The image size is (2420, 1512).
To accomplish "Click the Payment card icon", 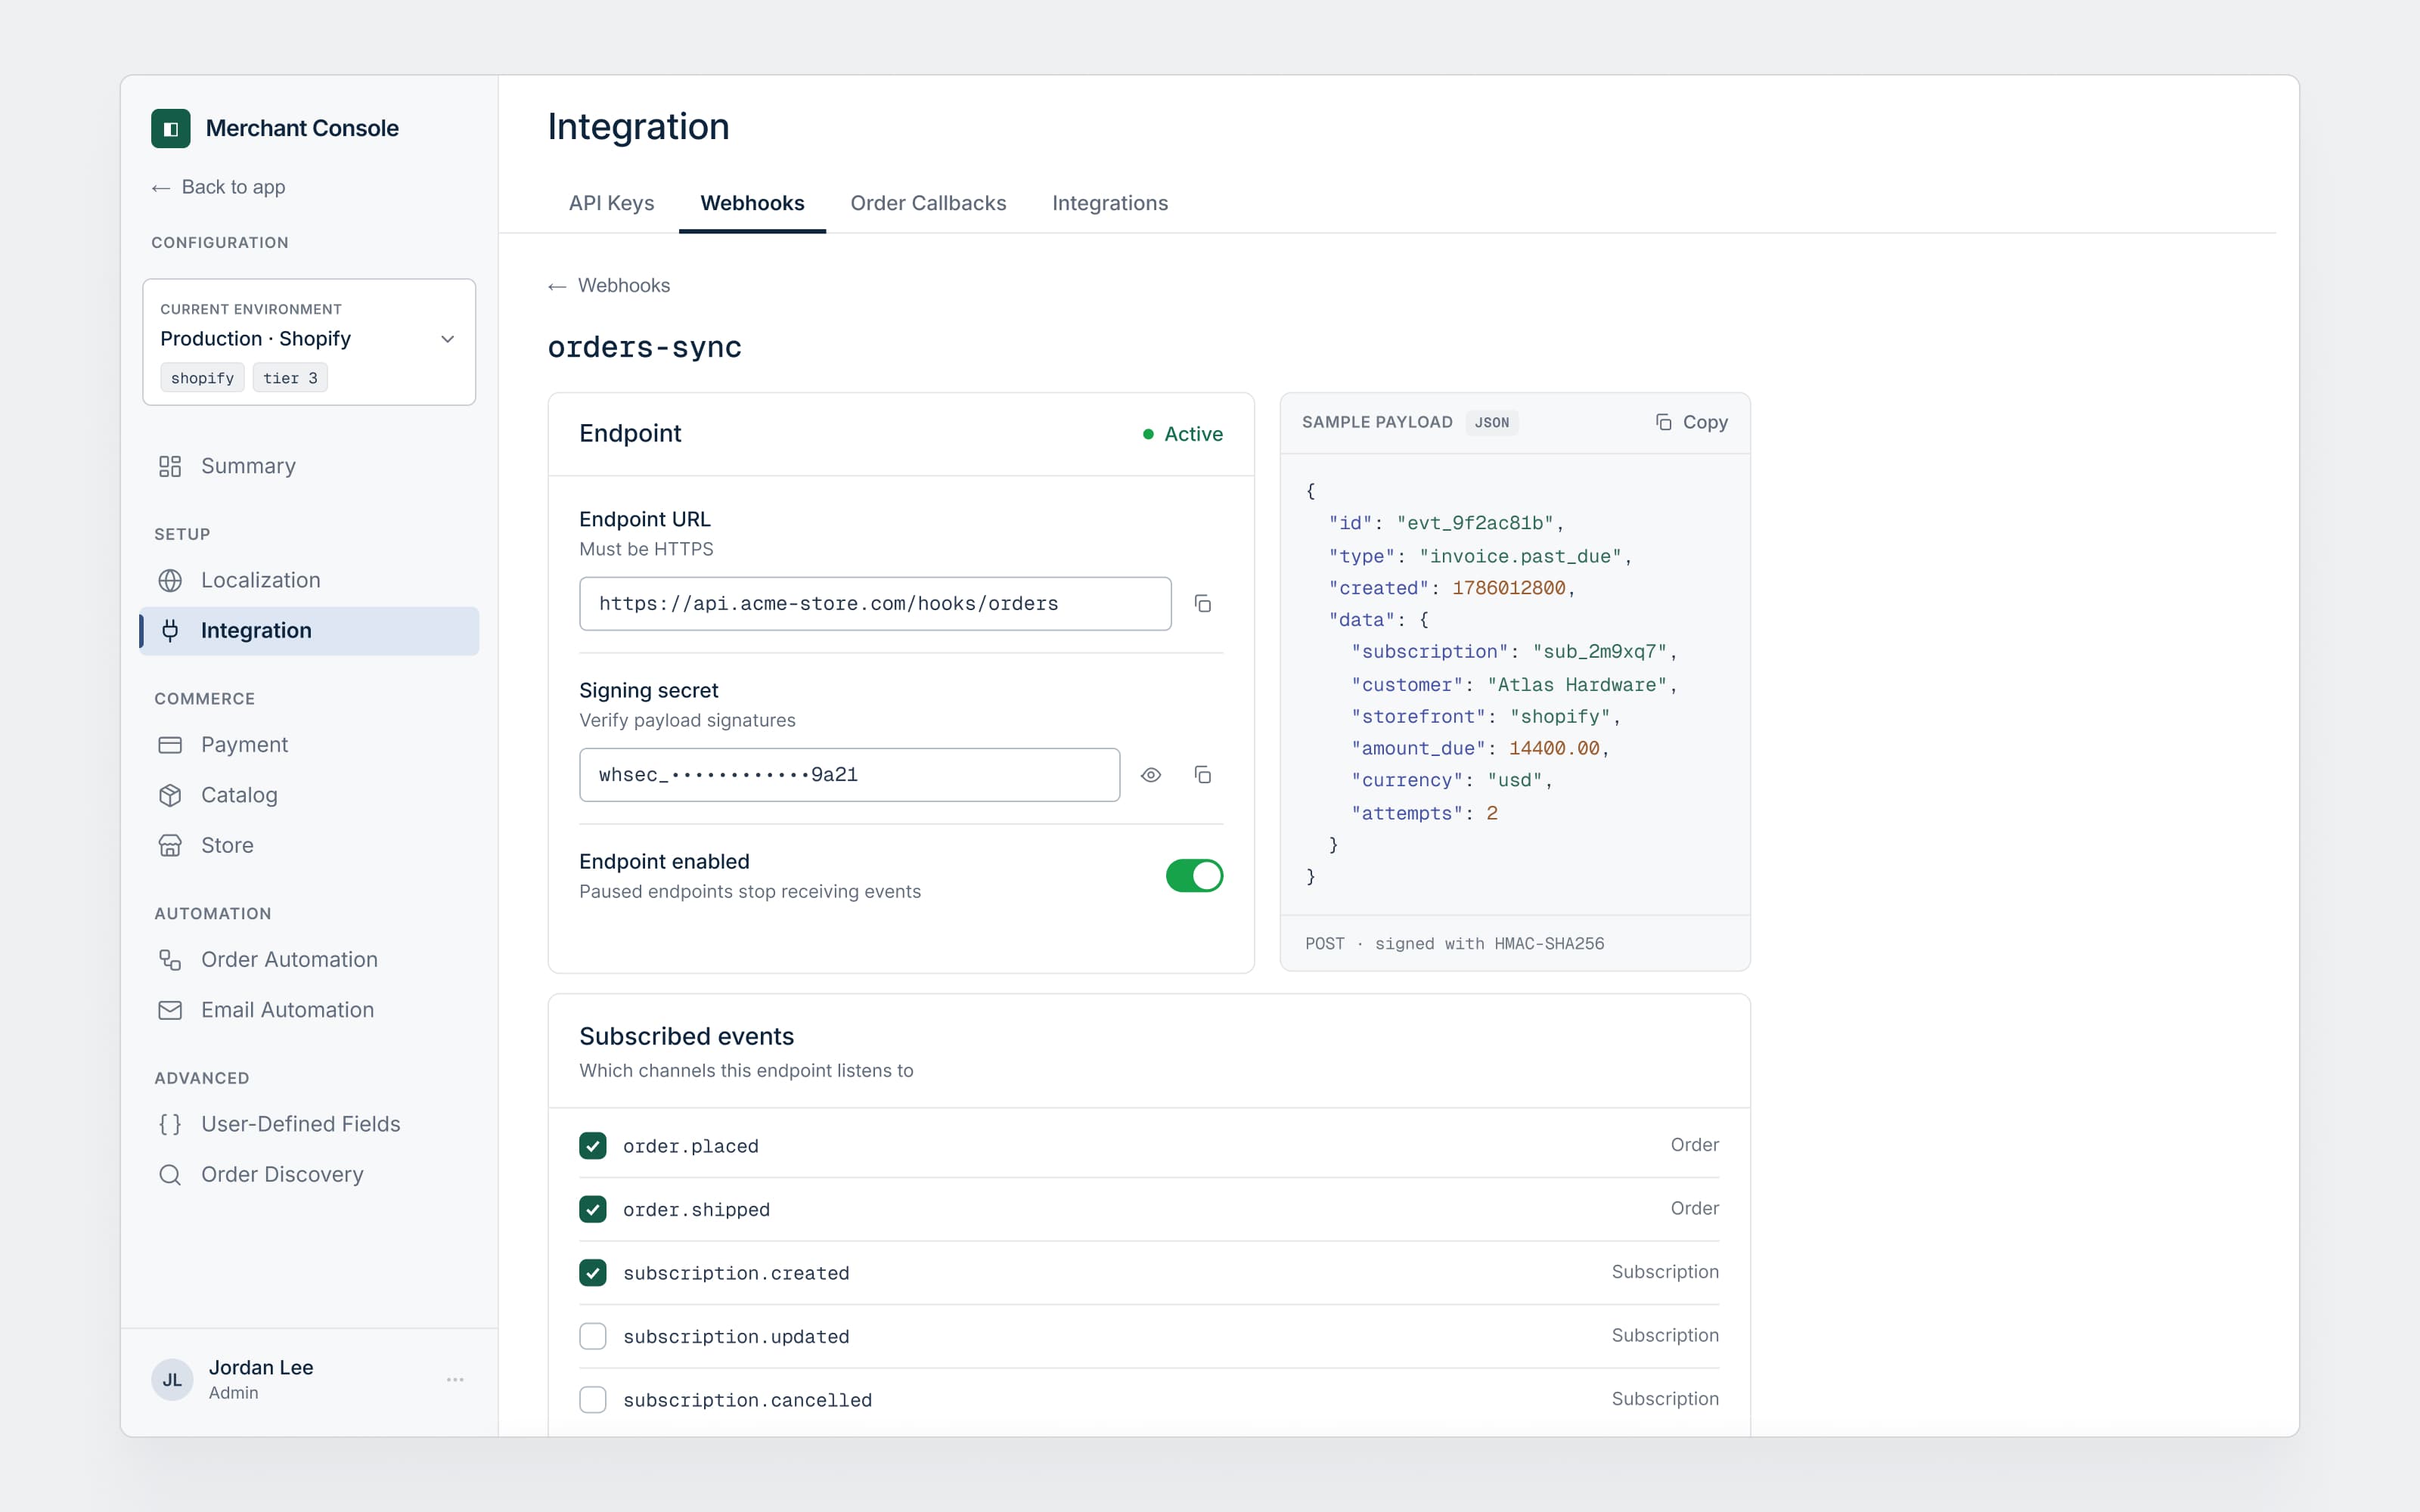I will pos(170,745).
